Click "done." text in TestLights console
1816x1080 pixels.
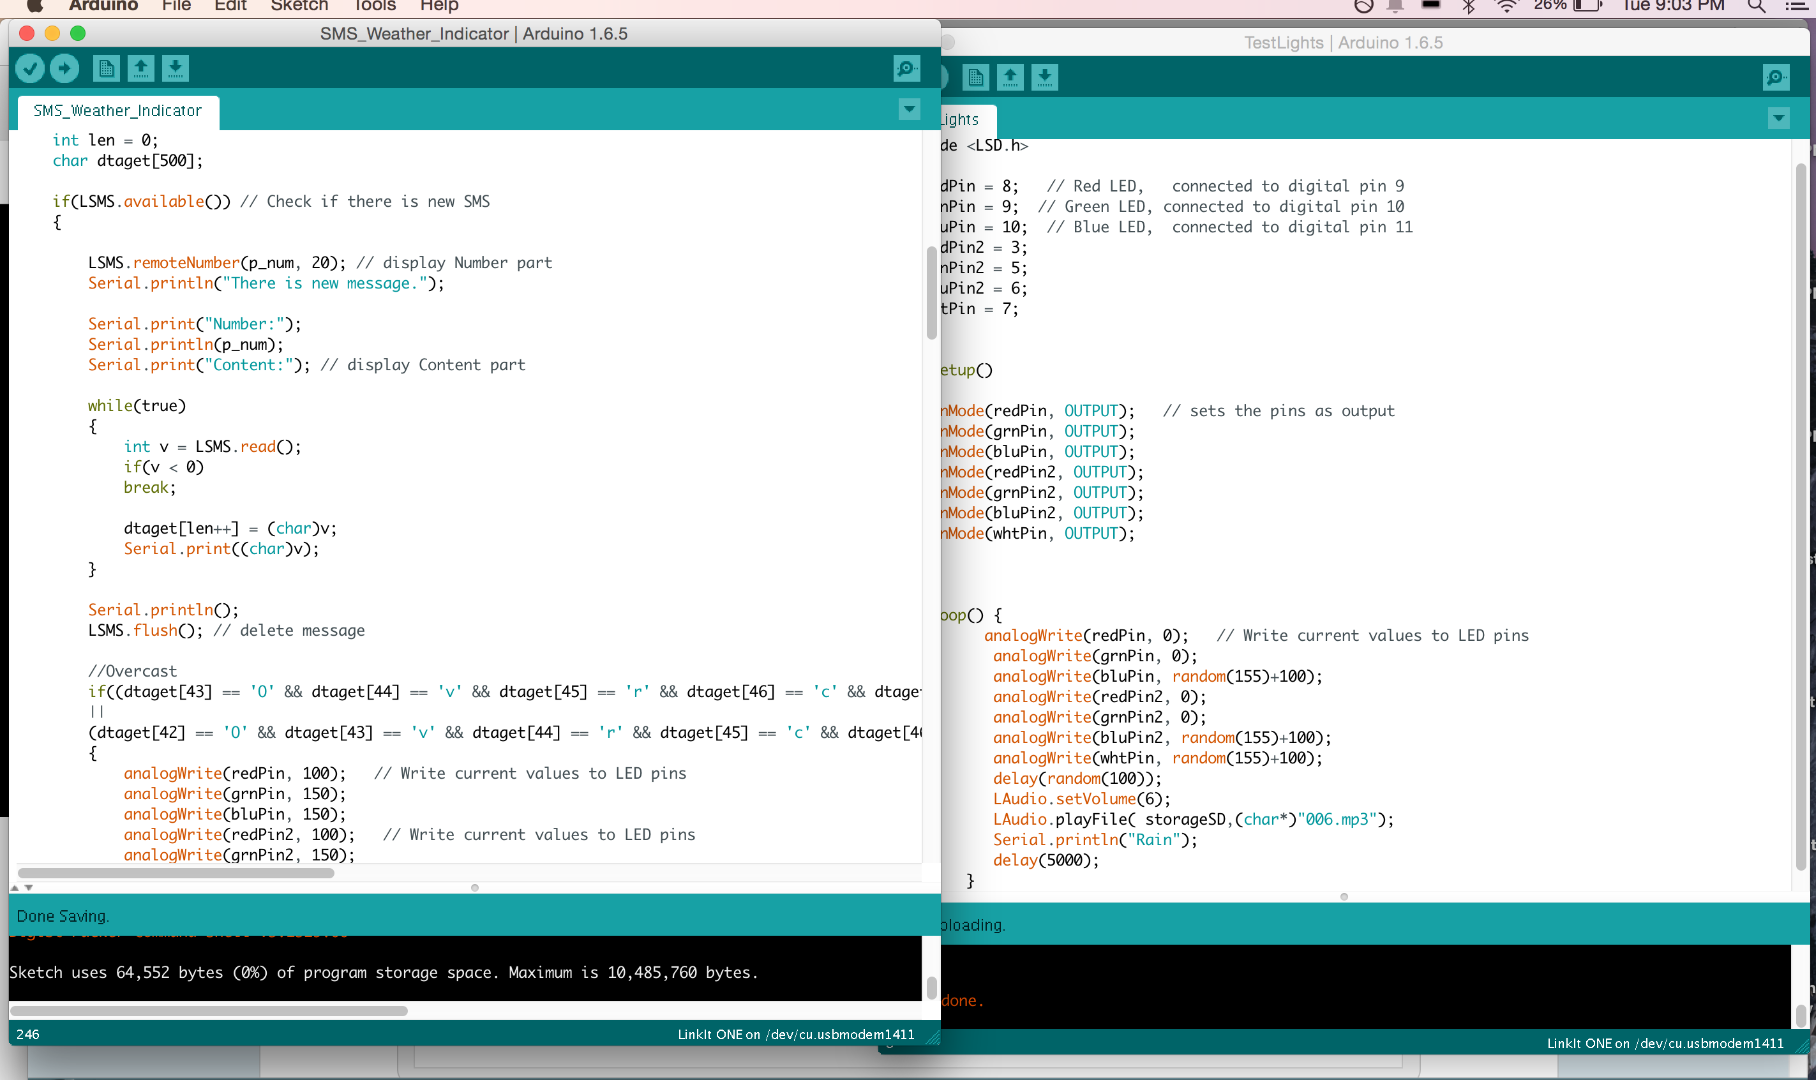click(x=962, y=1001)
